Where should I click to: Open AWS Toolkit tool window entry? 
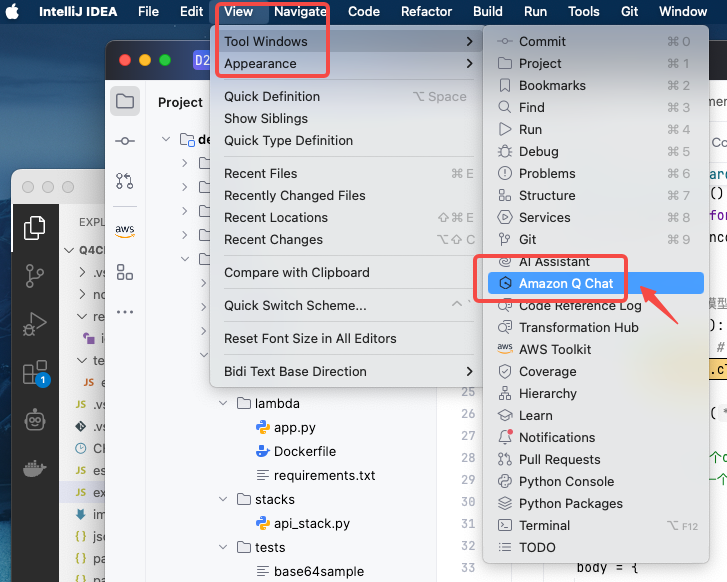pos(596,350)
